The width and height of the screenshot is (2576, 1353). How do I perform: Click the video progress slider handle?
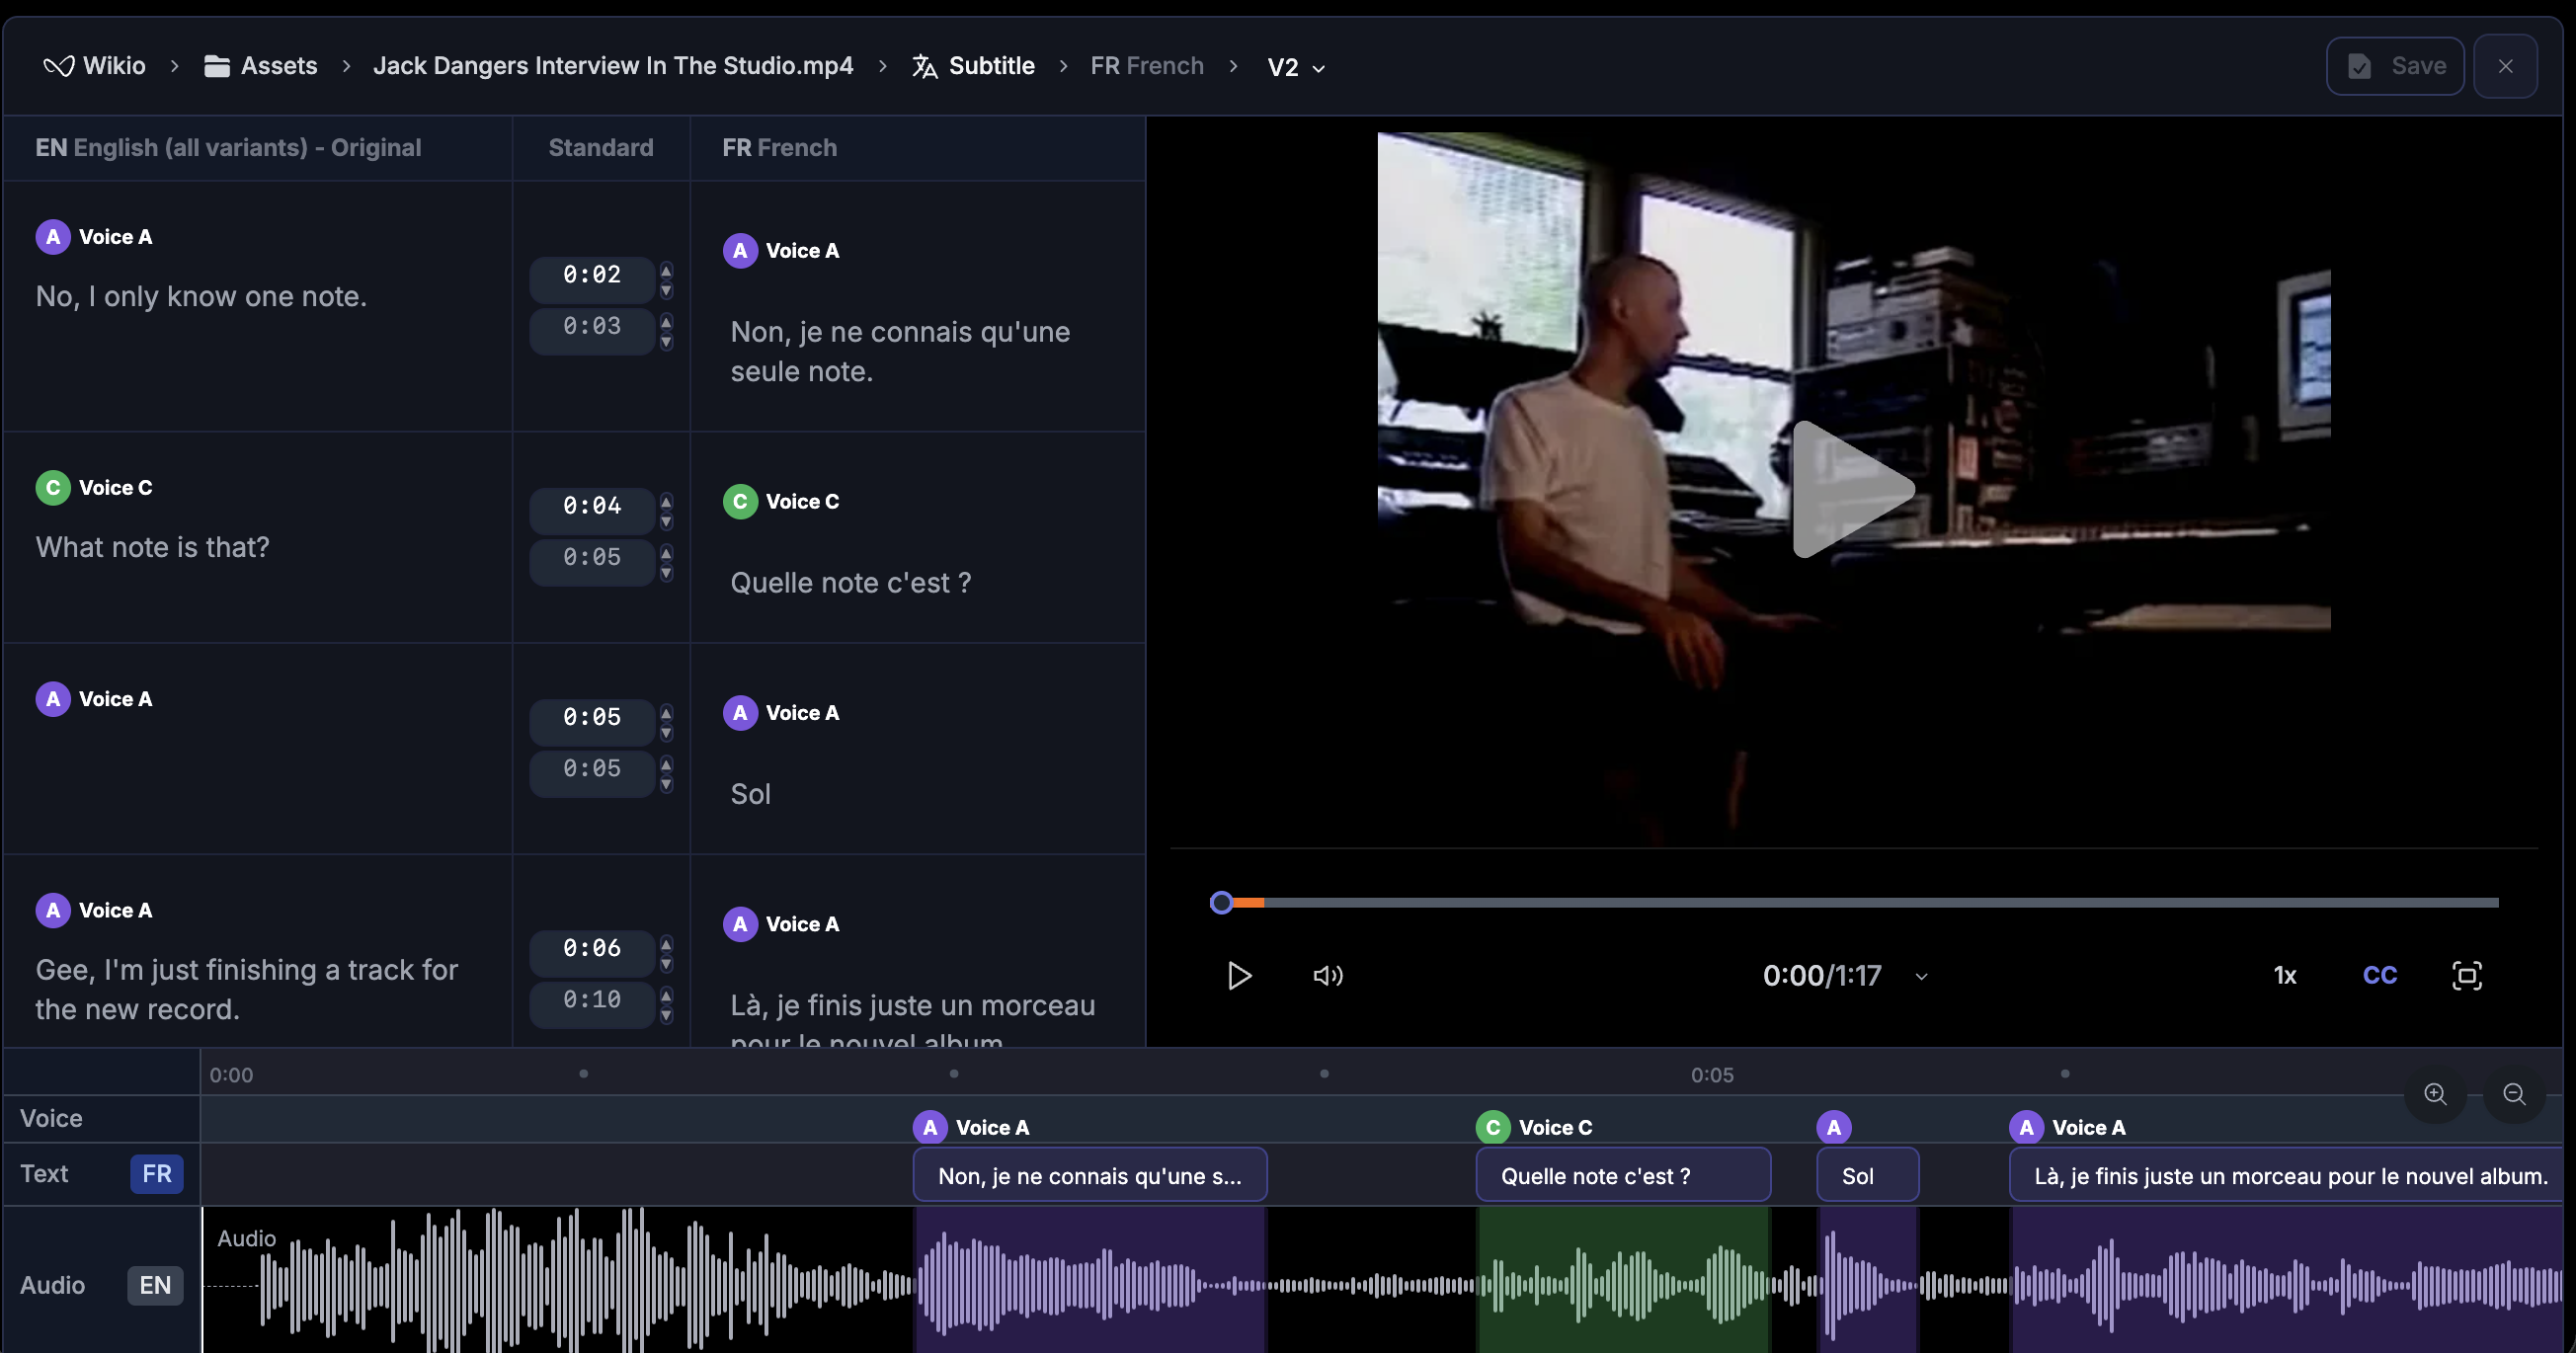click(1221, 903)
